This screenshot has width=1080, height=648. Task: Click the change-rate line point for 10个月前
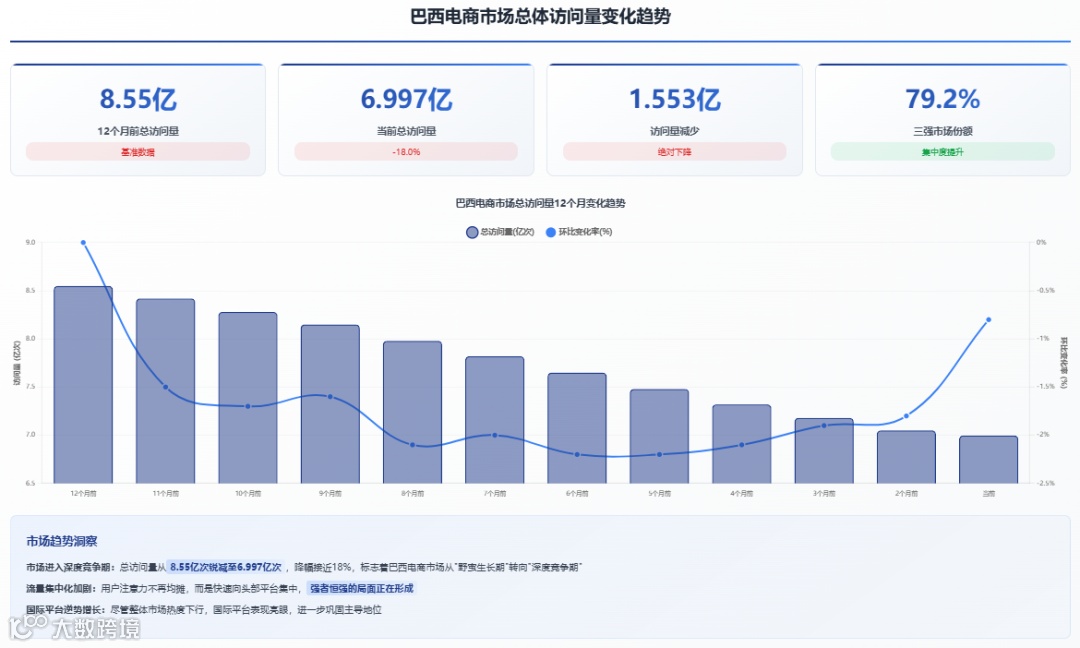[248, 406]
